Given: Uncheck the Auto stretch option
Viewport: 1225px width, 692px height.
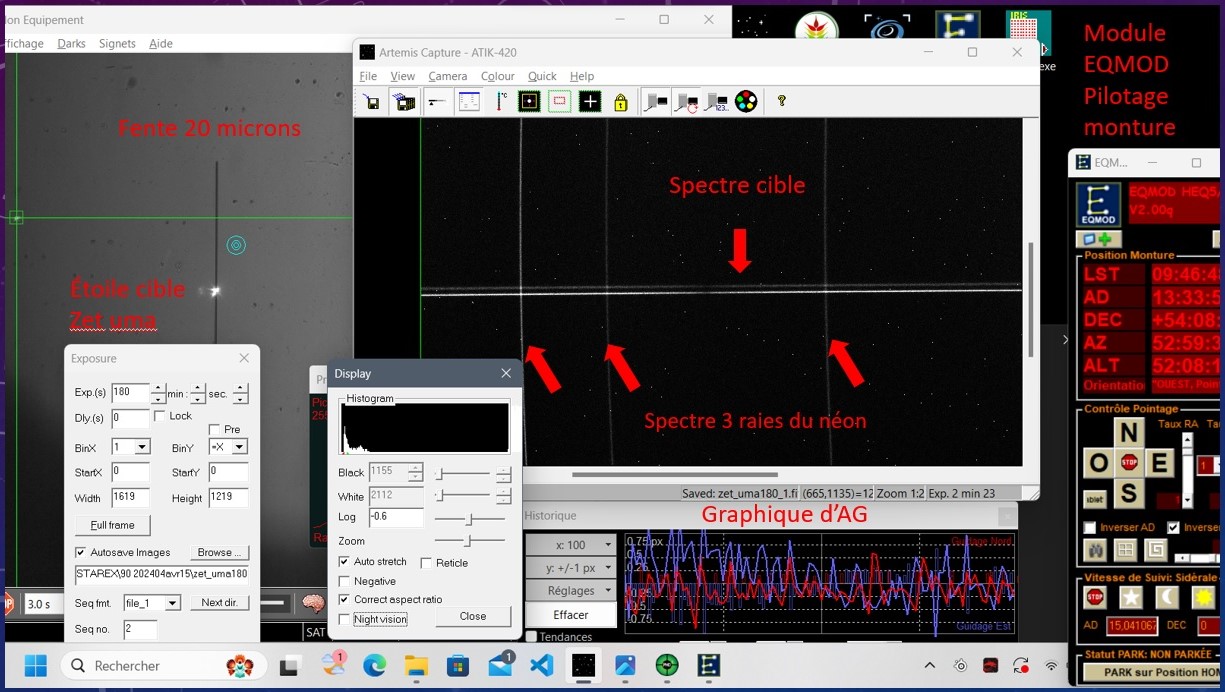Looking at the screenshot, I should click(345, 562).
